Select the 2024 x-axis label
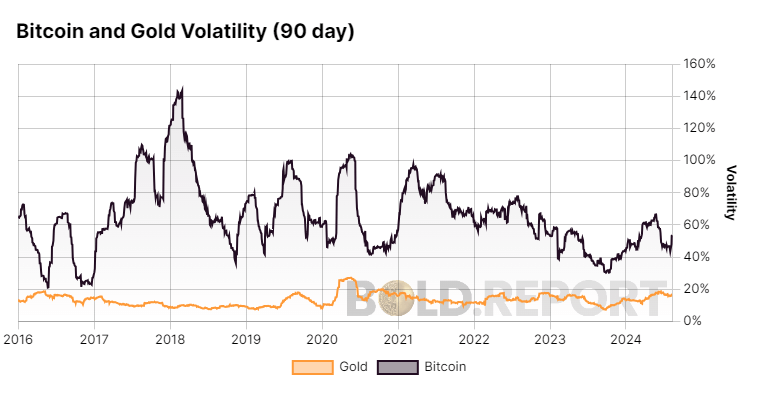The image size is (759, 400). [x=625, y=338]
